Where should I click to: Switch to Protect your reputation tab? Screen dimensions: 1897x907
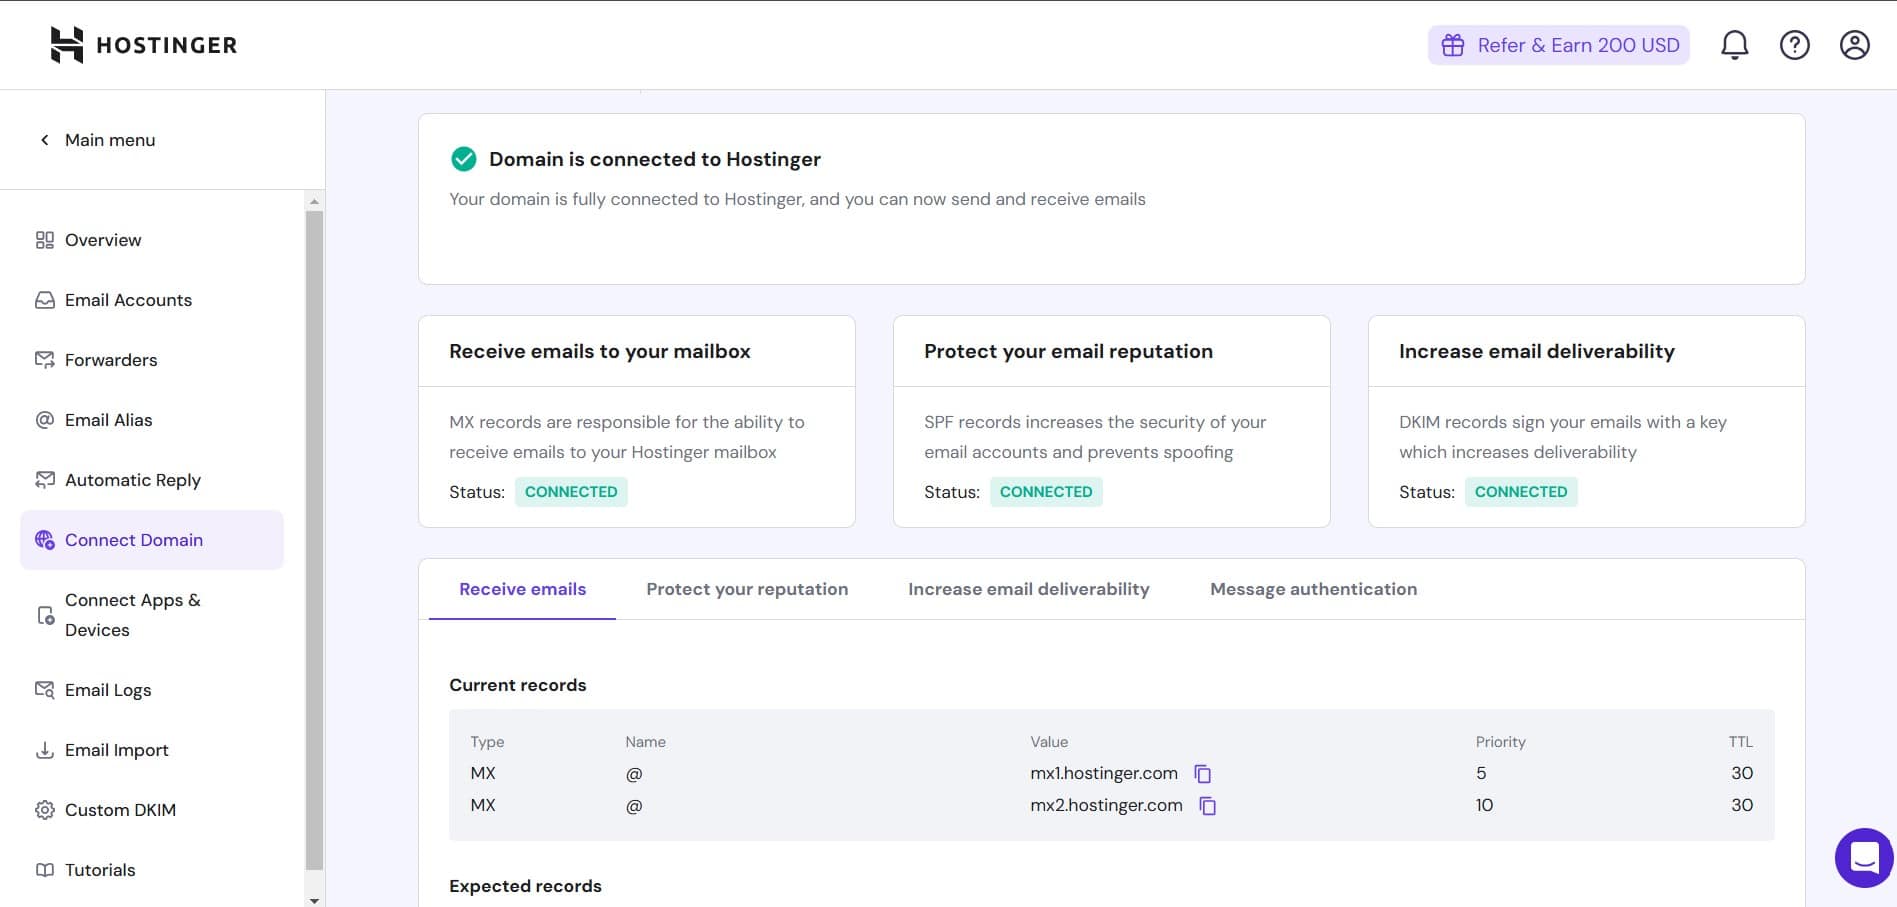pyautogui.click(x=747, y=589)
